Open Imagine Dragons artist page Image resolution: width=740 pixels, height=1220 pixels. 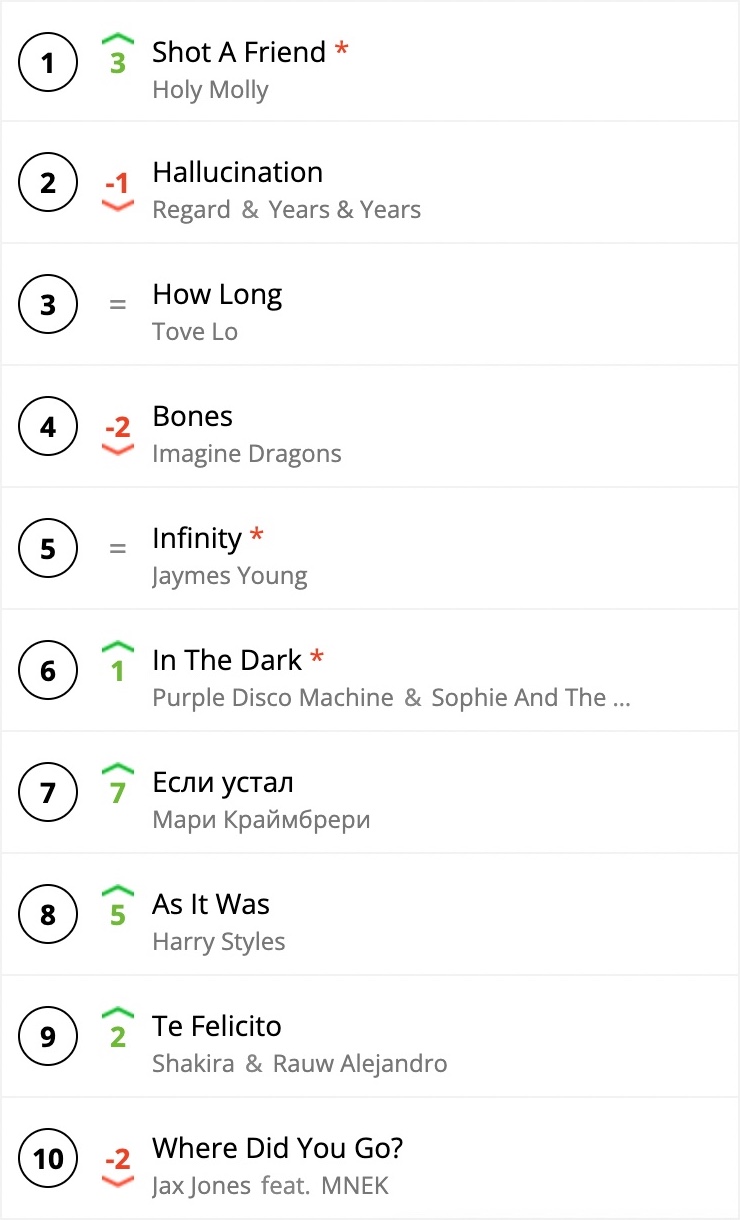247,454
